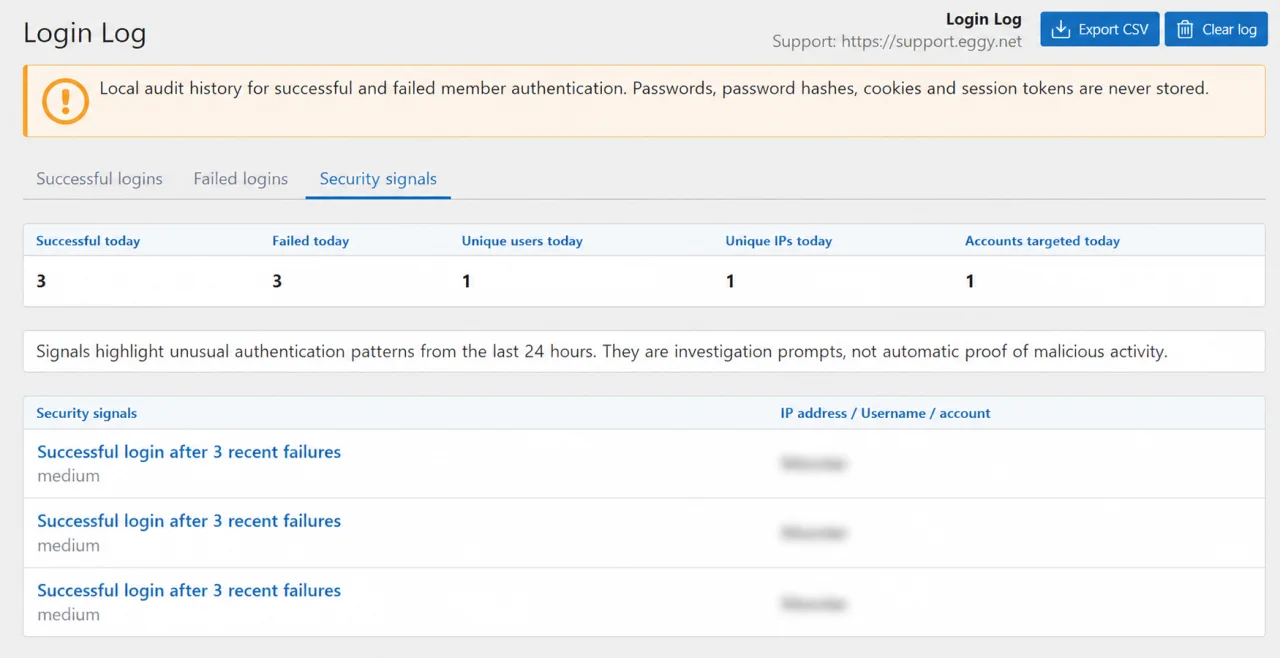
Task: Open the first 'Successful login after 3 recent failures' signal
Action: 189,452
